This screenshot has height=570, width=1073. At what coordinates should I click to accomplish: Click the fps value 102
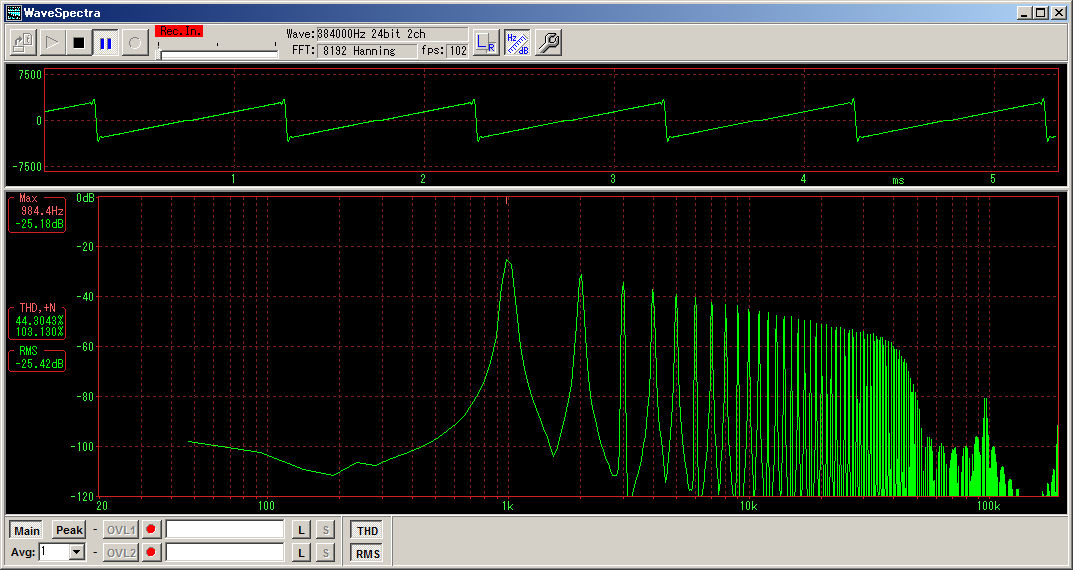457,51
